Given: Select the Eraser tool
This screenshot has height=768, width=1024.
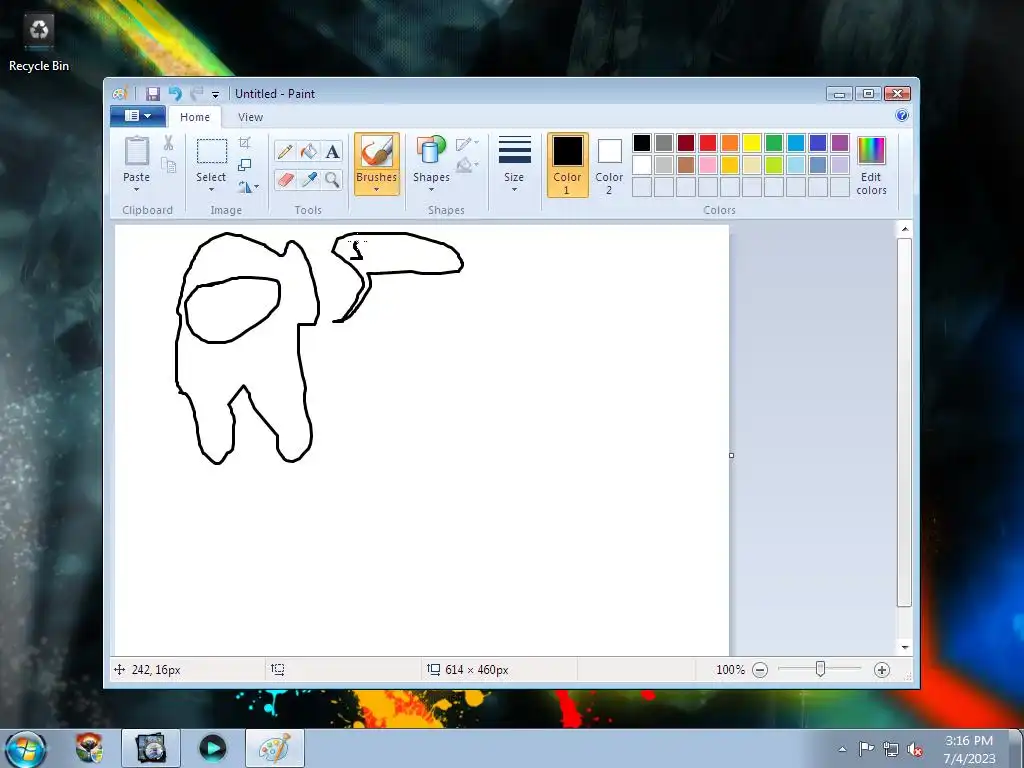Looking at the screenshot, I should (x=284, y=180).
